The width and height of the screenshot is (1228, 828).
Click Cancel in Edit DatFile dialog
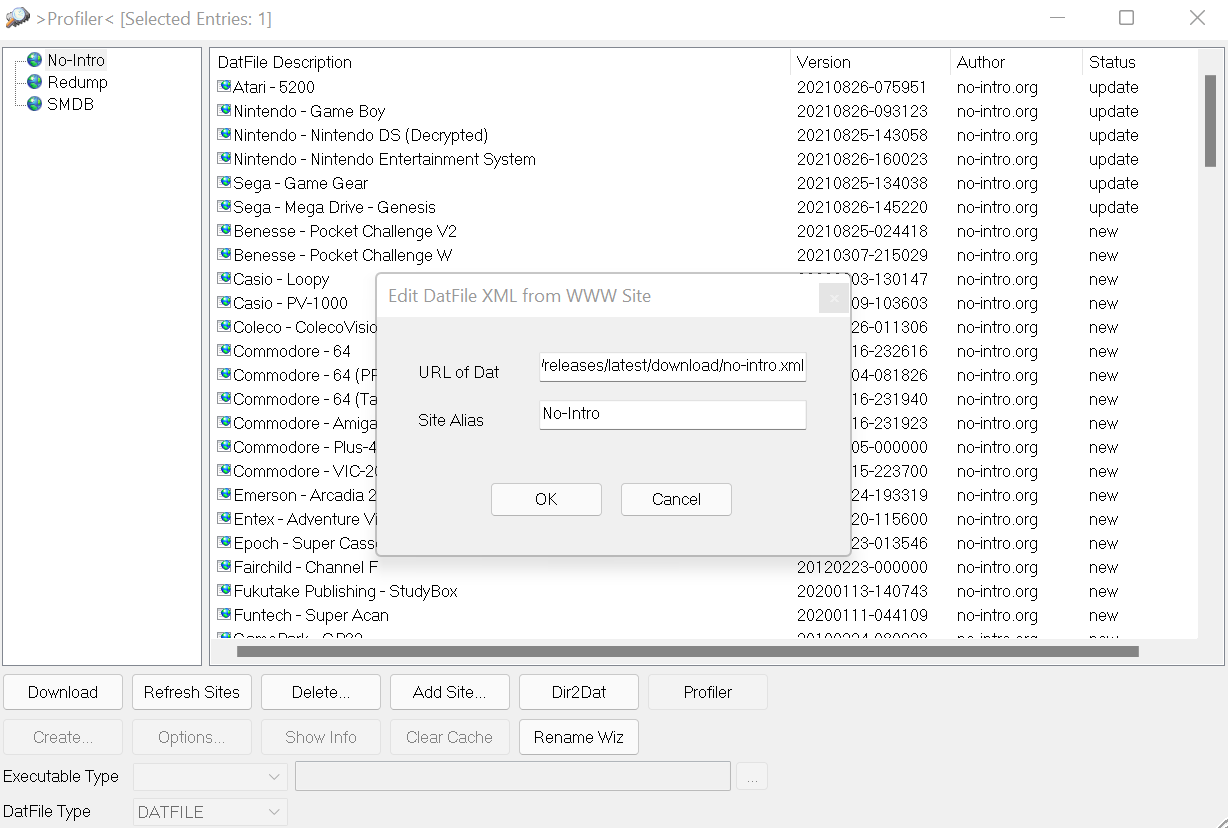(676, 499)
